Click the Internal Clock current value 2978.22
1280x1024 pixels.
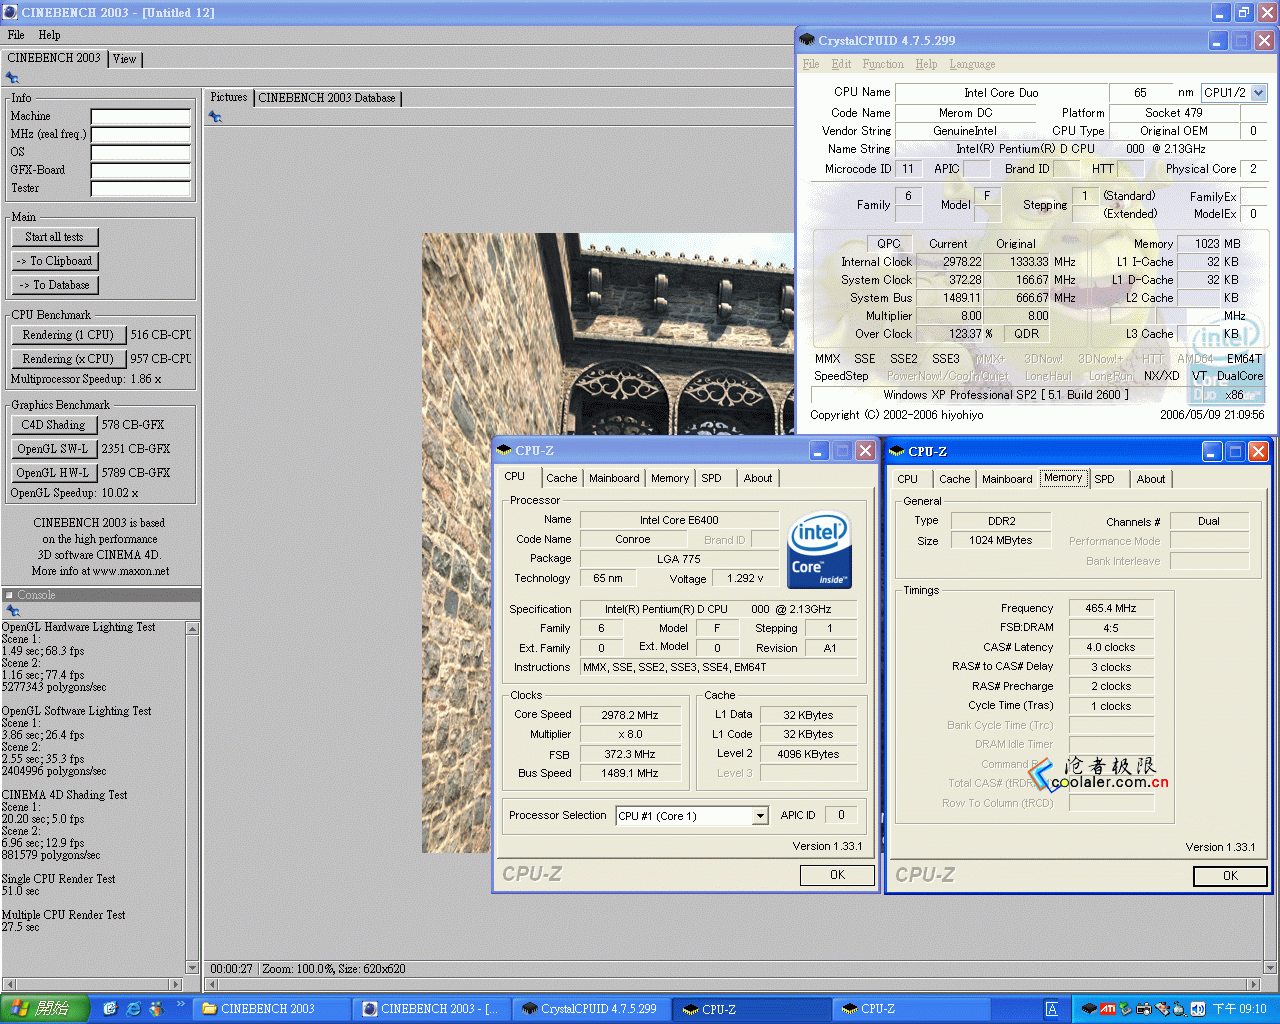tap(962, 262)
